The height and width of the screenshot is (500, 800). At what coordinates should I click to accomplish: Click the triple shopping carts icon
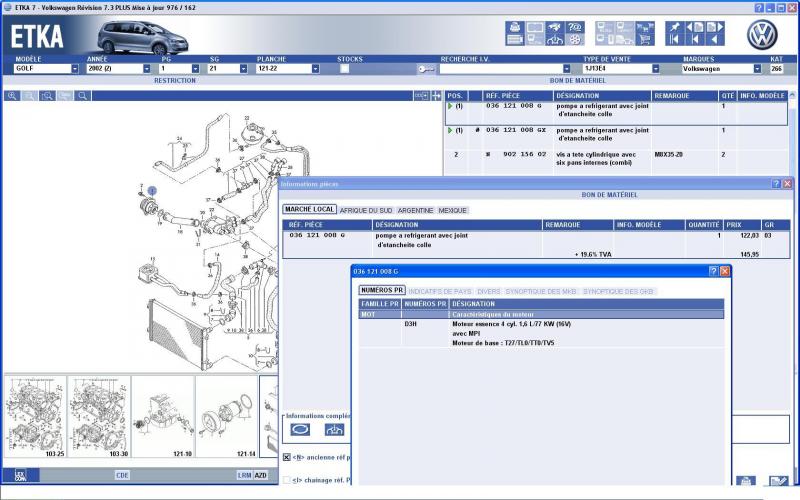pos(645,27)
